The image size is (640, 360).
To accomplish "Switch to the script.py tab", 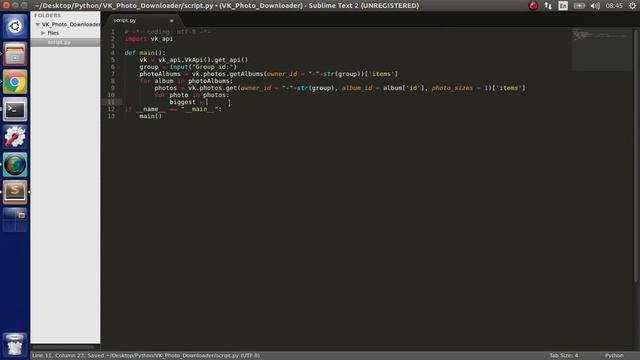I will click(x=125, y=20).
